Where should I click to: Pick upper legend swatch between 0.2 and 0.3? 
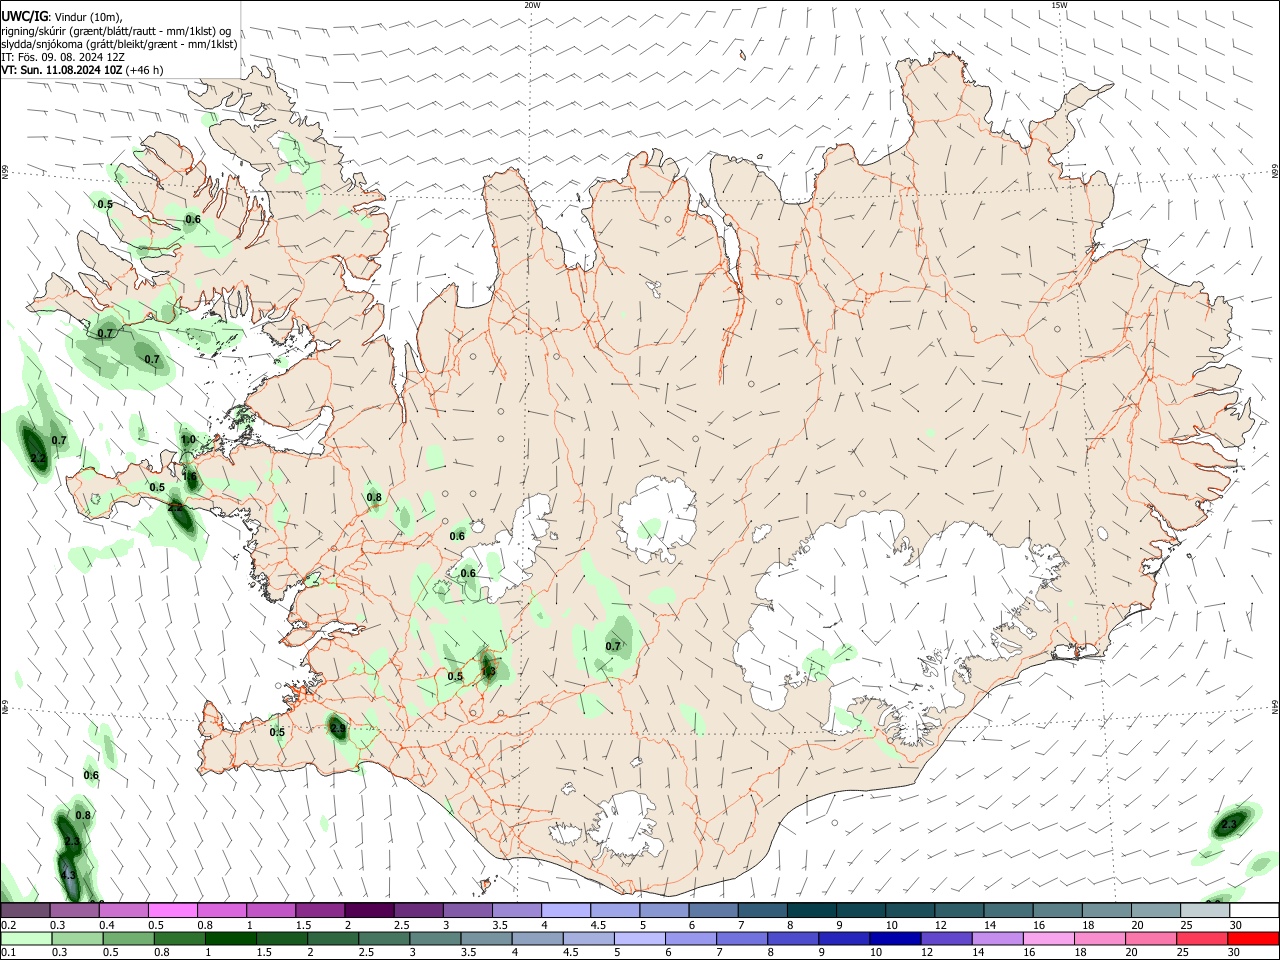point(25,910)
